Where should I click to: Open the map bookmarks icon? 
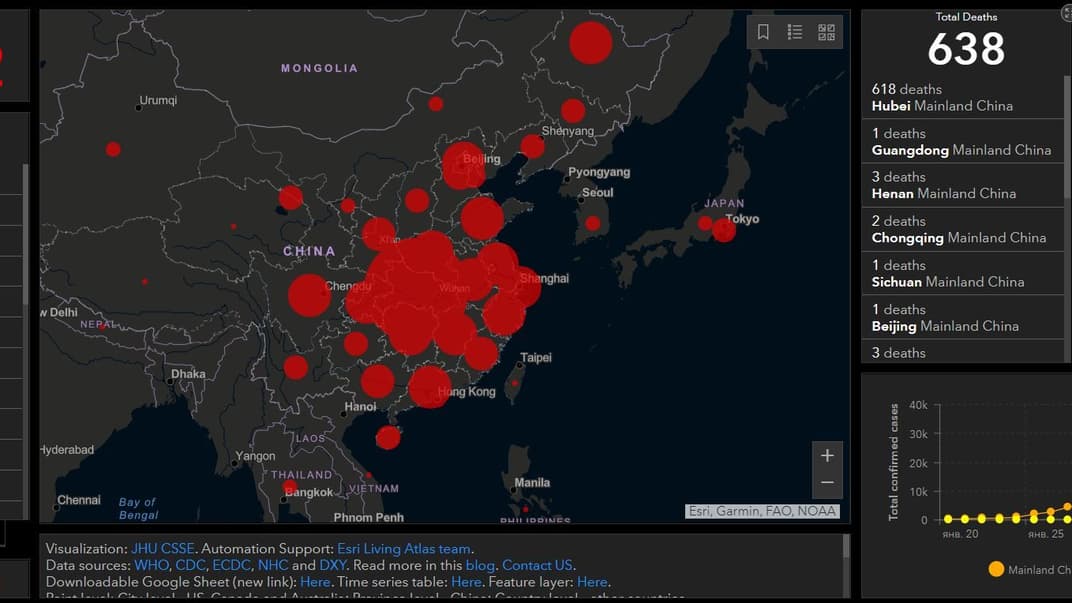(x=763, y=32)
